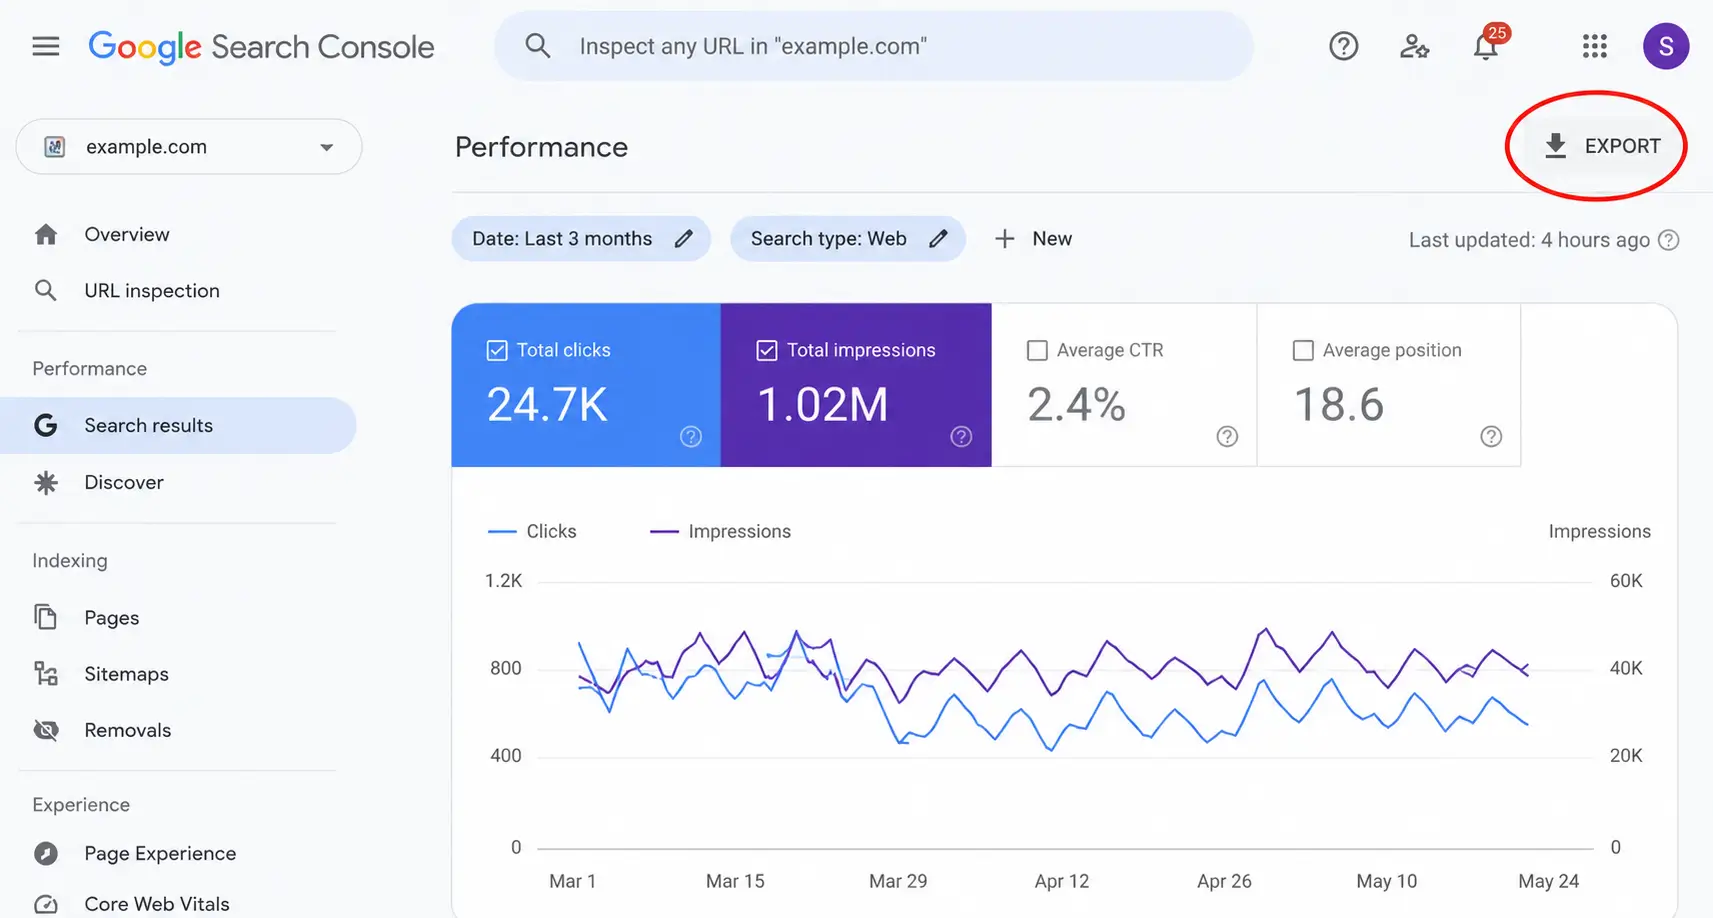Click help icon on Total impressions card
Viewport: 1713px width, 918px height.
(x=961, y=436)
